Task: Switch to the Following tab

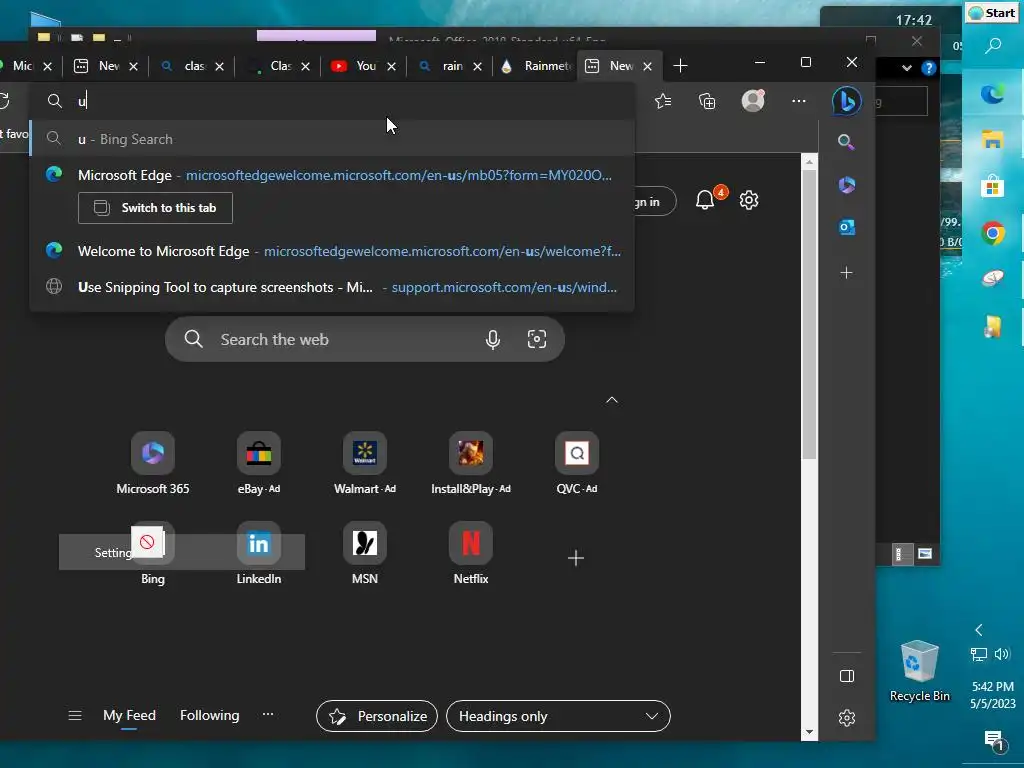Action: [210, 716]
